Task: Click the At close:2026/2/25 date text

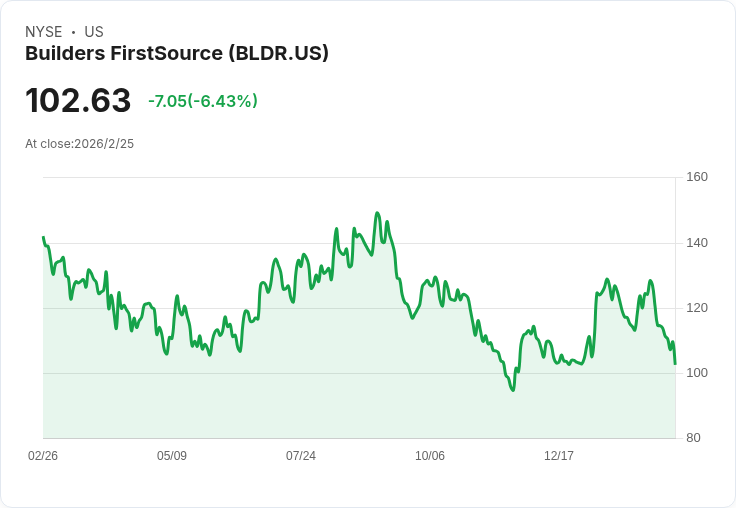Action: 79,144
